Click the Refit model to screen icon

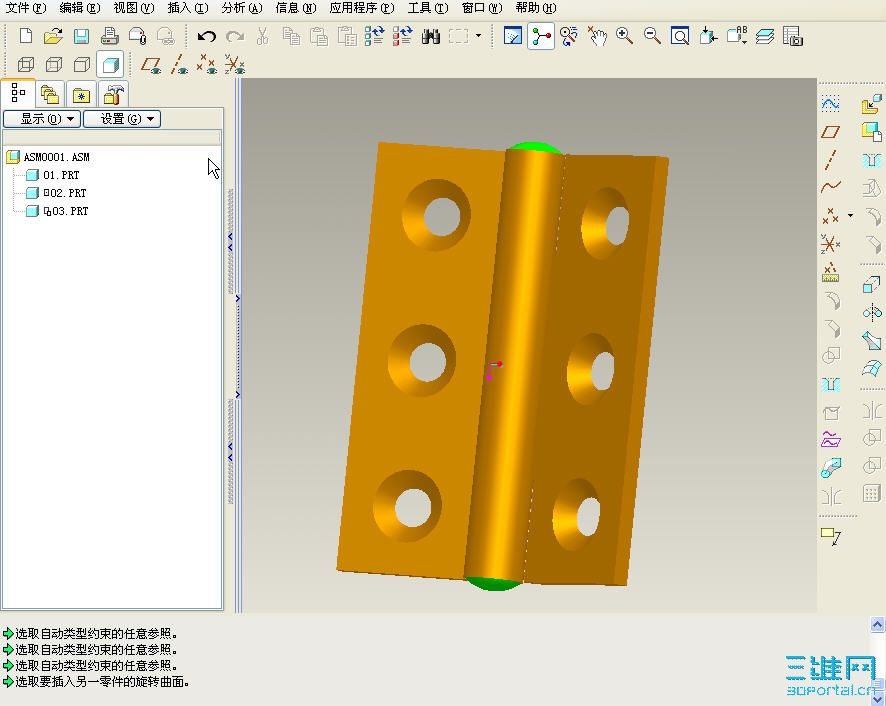[x=680, y=36]
